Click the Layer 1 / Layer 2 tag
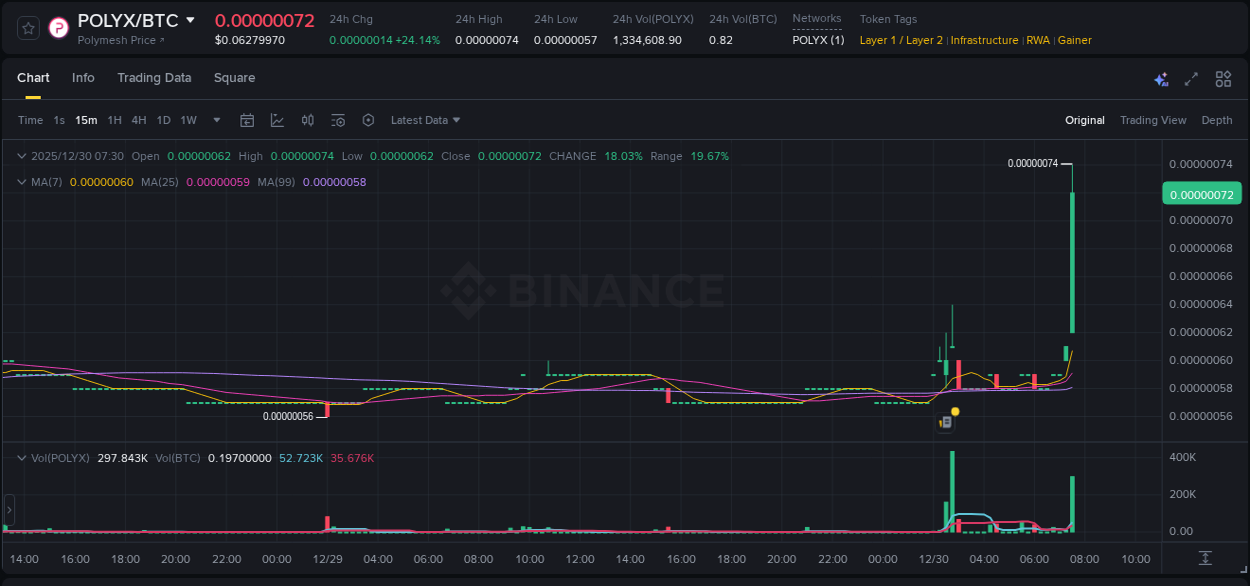The height and width of the screenshot is (586, 1250). click(900, 40)
